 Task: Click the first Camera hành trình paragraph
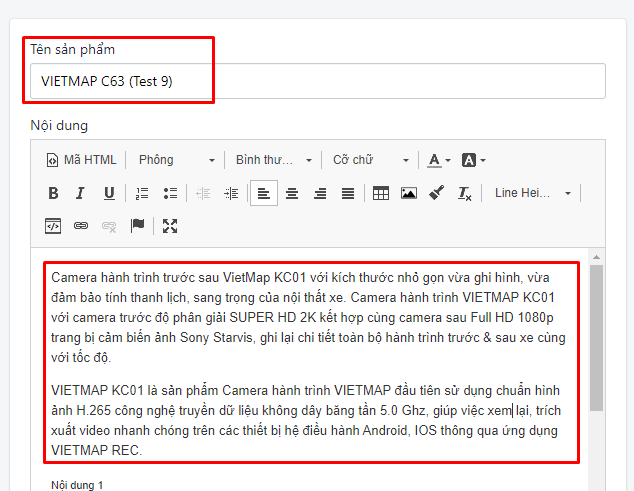coord(308,317)
